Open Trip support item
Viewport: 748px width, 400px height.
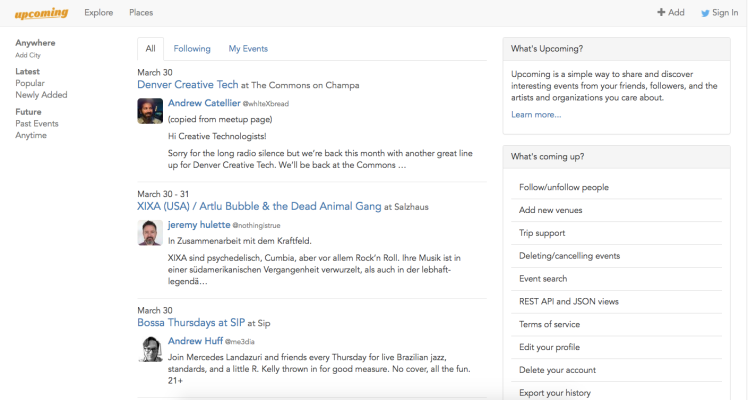click(616, 233)
